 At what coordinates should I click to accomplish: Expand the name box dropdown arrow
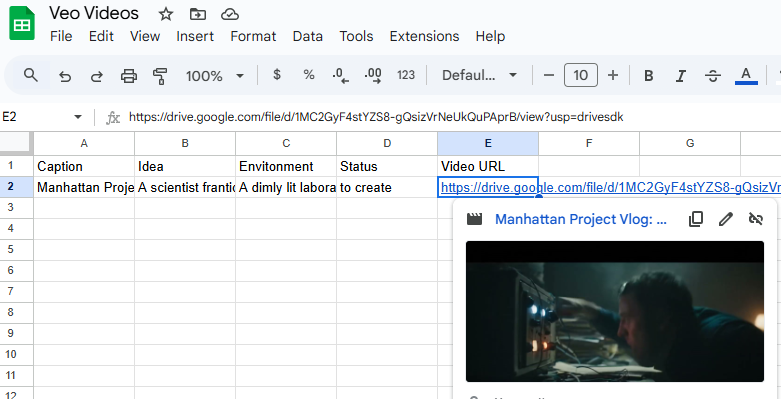pos(78,118)
